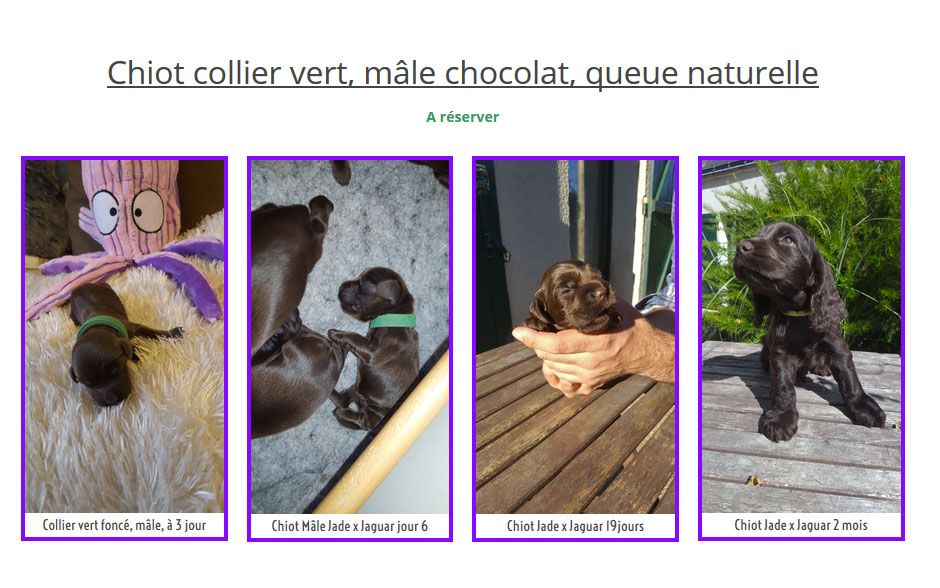Open the 2 months puppy photo

pyautogui.click(x=802, y=336)
